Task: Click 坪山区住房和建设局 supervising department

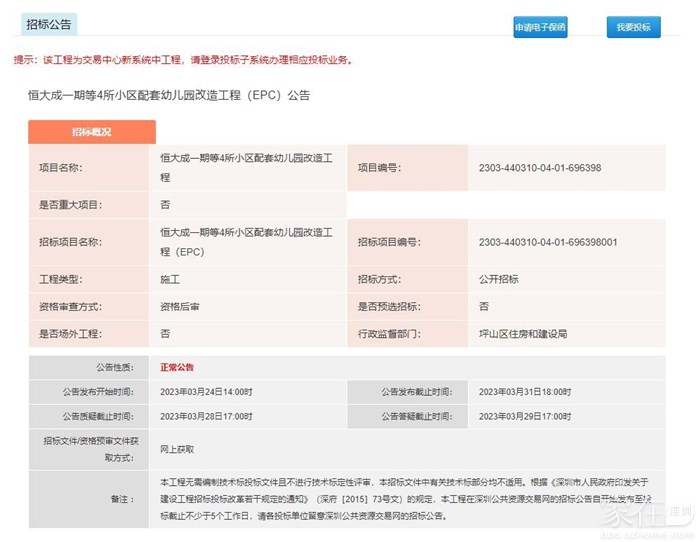Action: click(x=523, y=333)
